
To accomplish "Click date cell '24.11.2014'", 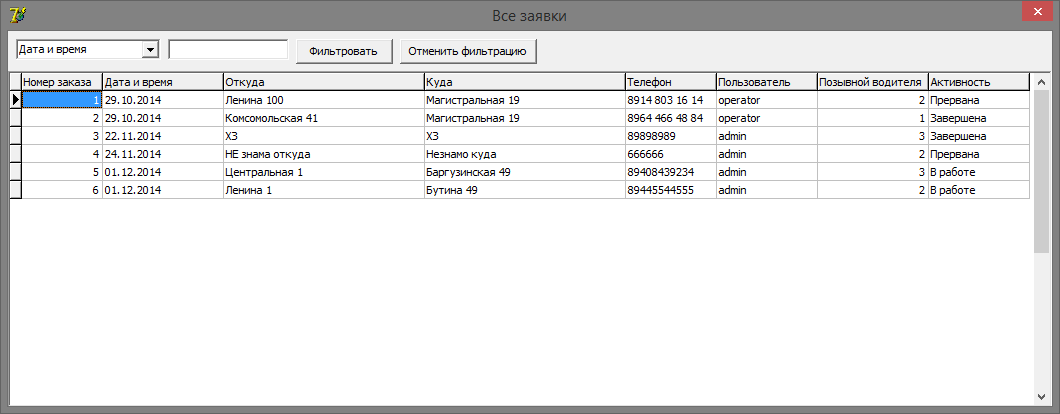I will click(162, 154).
